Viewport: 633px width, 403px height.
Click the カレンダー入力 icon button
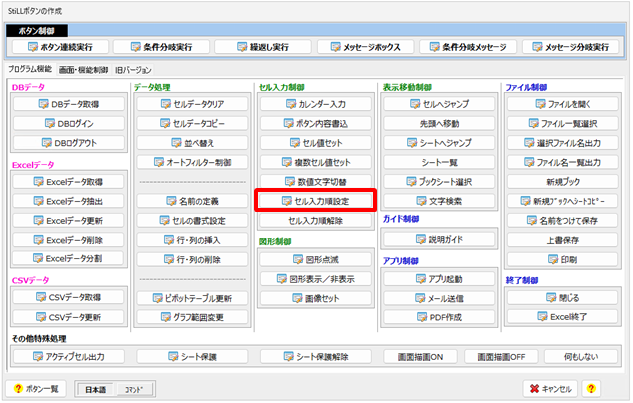click(315, 104)
